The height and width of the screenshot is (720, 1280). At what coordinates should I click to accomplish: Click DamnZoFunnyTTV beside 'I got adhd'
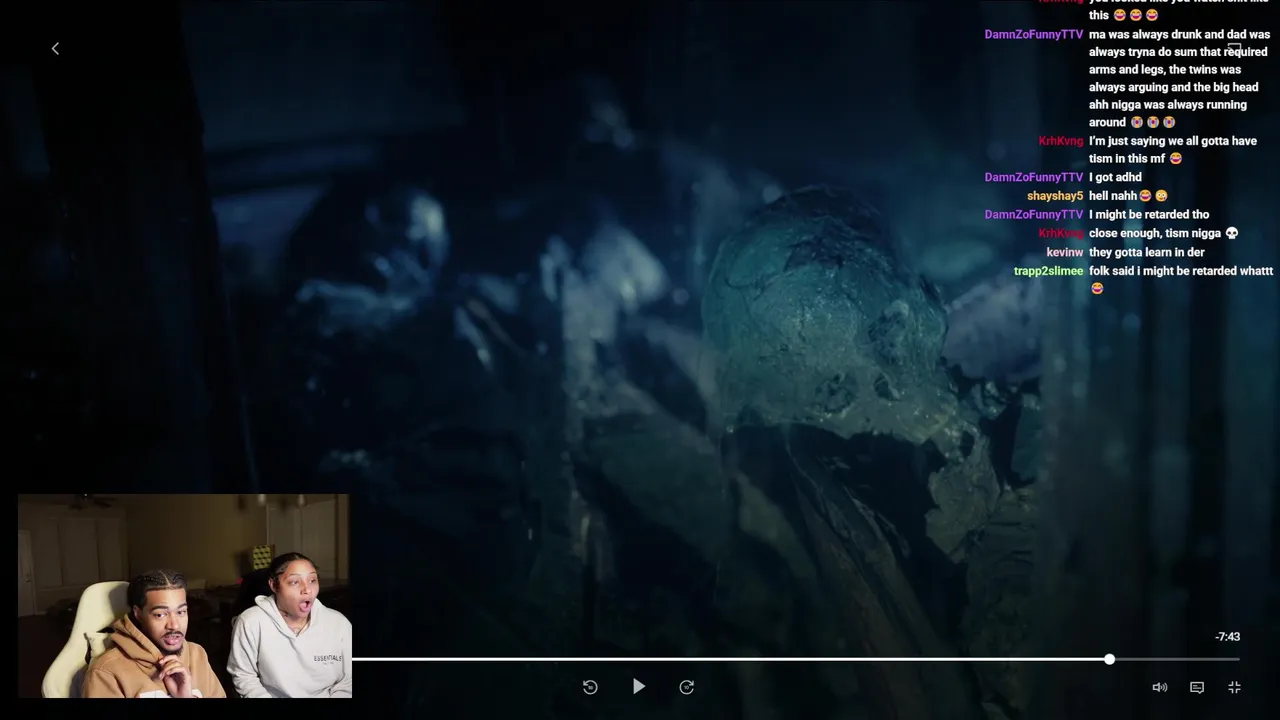click(x=1033, y=177)
